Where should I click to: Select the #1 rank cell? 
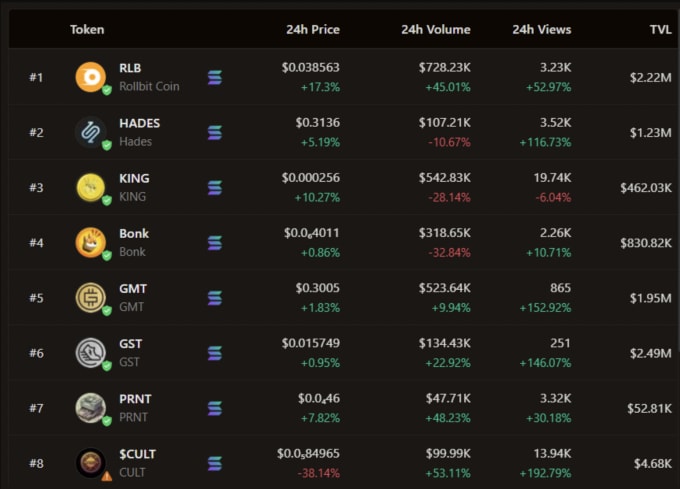[x=36, y=78]
